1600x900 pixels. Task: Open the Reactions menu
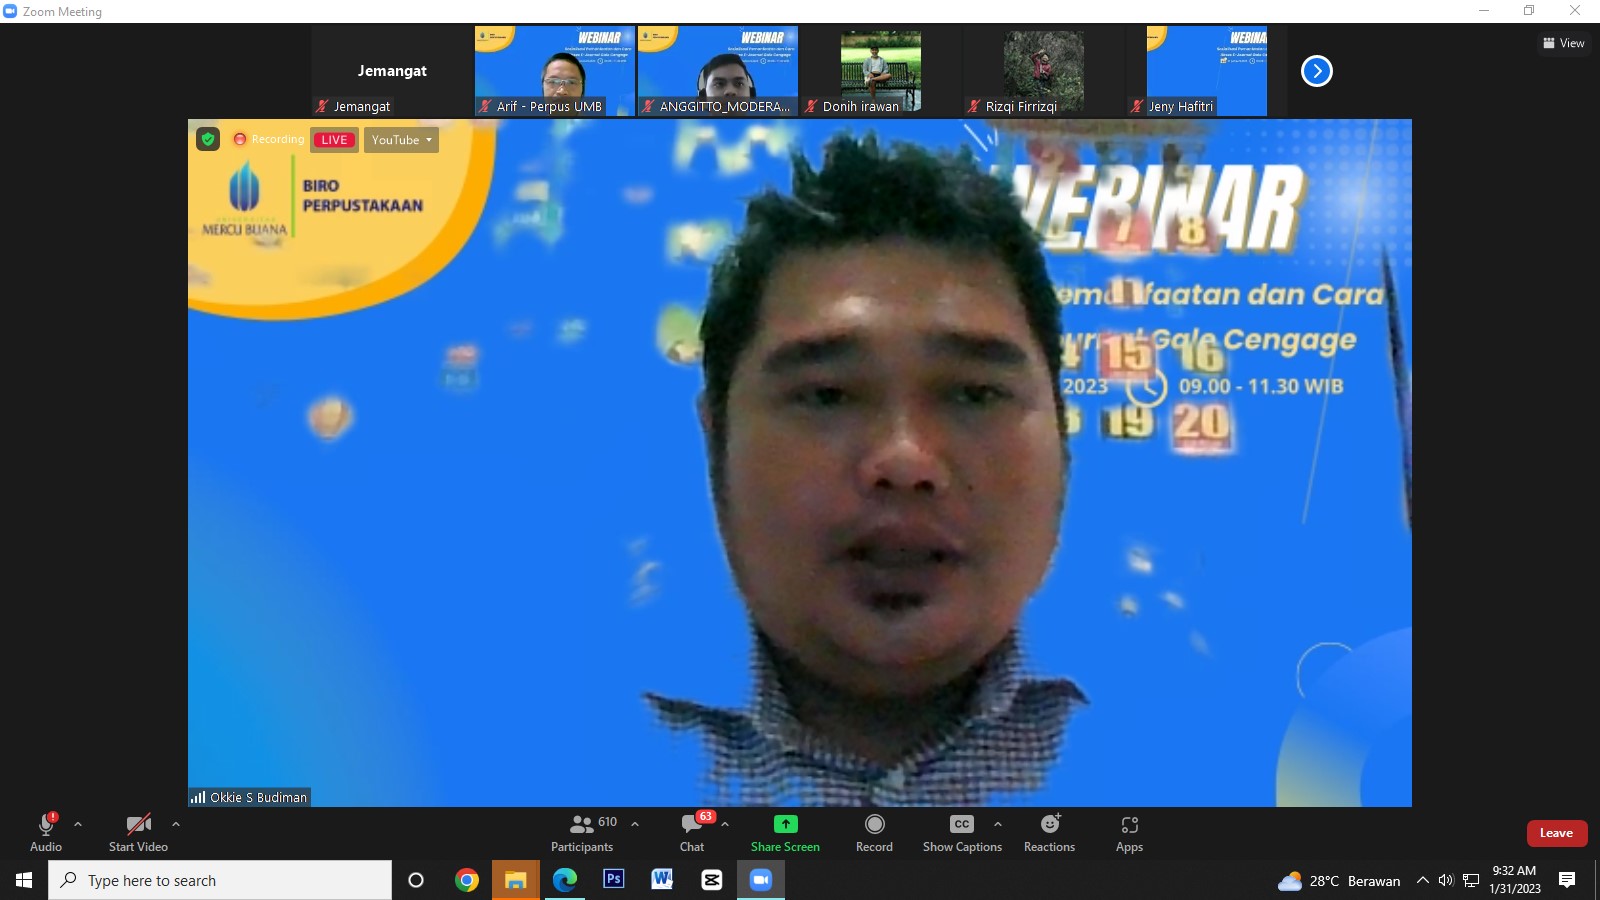point(1049,832)
